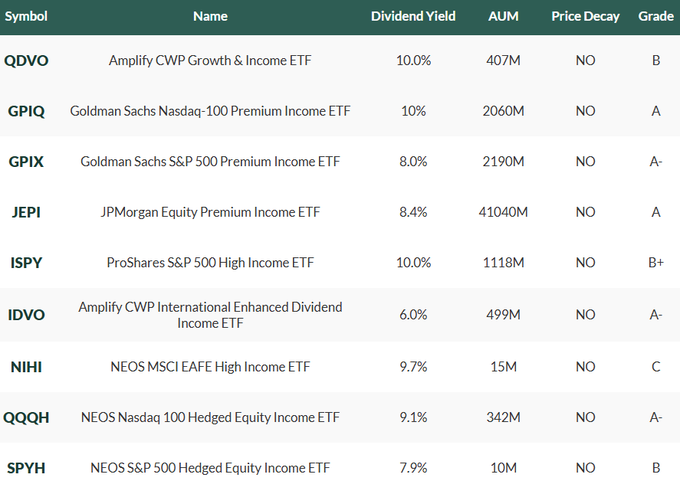680x494 pixels.
Task: Click the Symbol column header
Action: (x=26, y=16)
